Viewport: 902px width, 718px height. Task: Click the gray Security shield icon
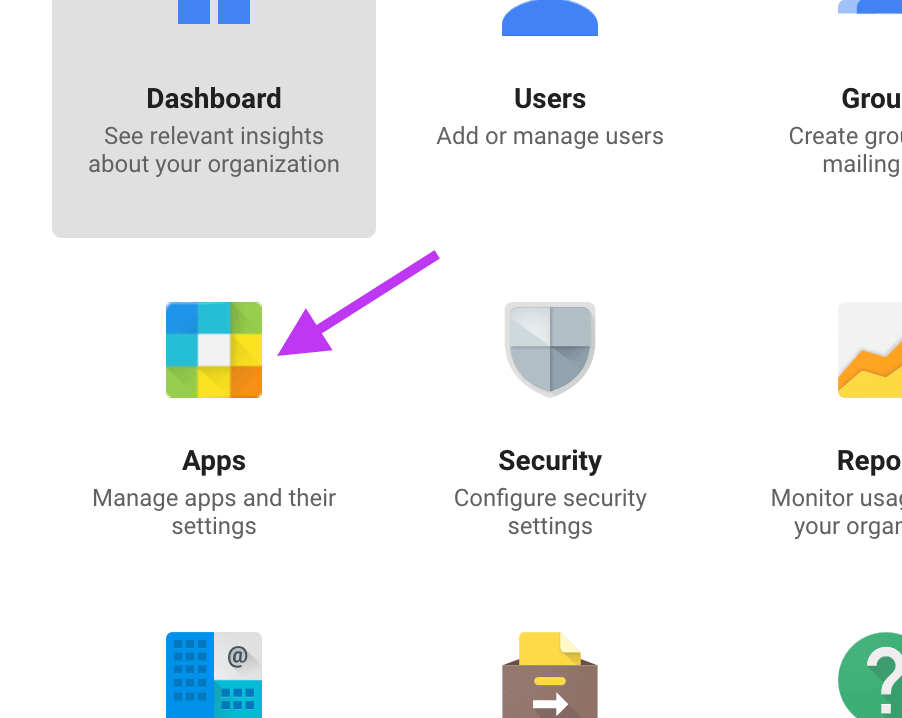pyautogui.click(x=550, y=350)
